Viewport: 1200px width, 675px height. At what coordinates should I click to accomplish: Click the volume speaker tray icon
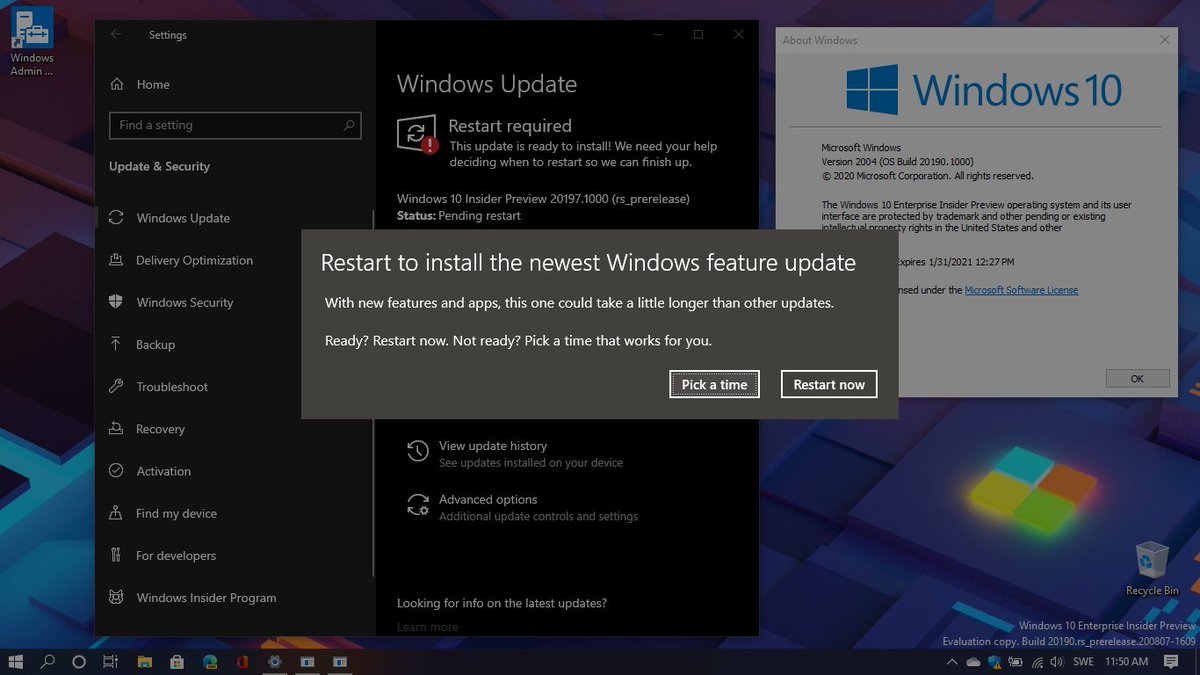click(x=1058, y=662)
